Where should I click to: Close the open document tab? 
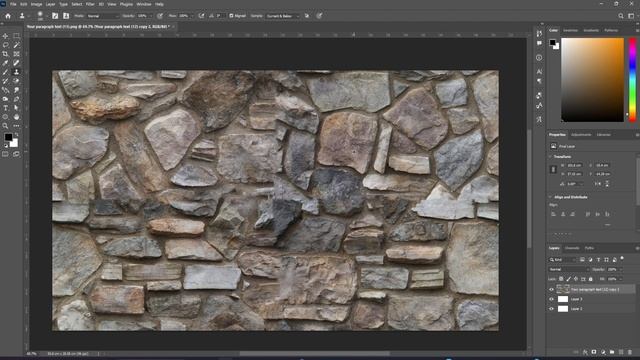coord(173,27)
